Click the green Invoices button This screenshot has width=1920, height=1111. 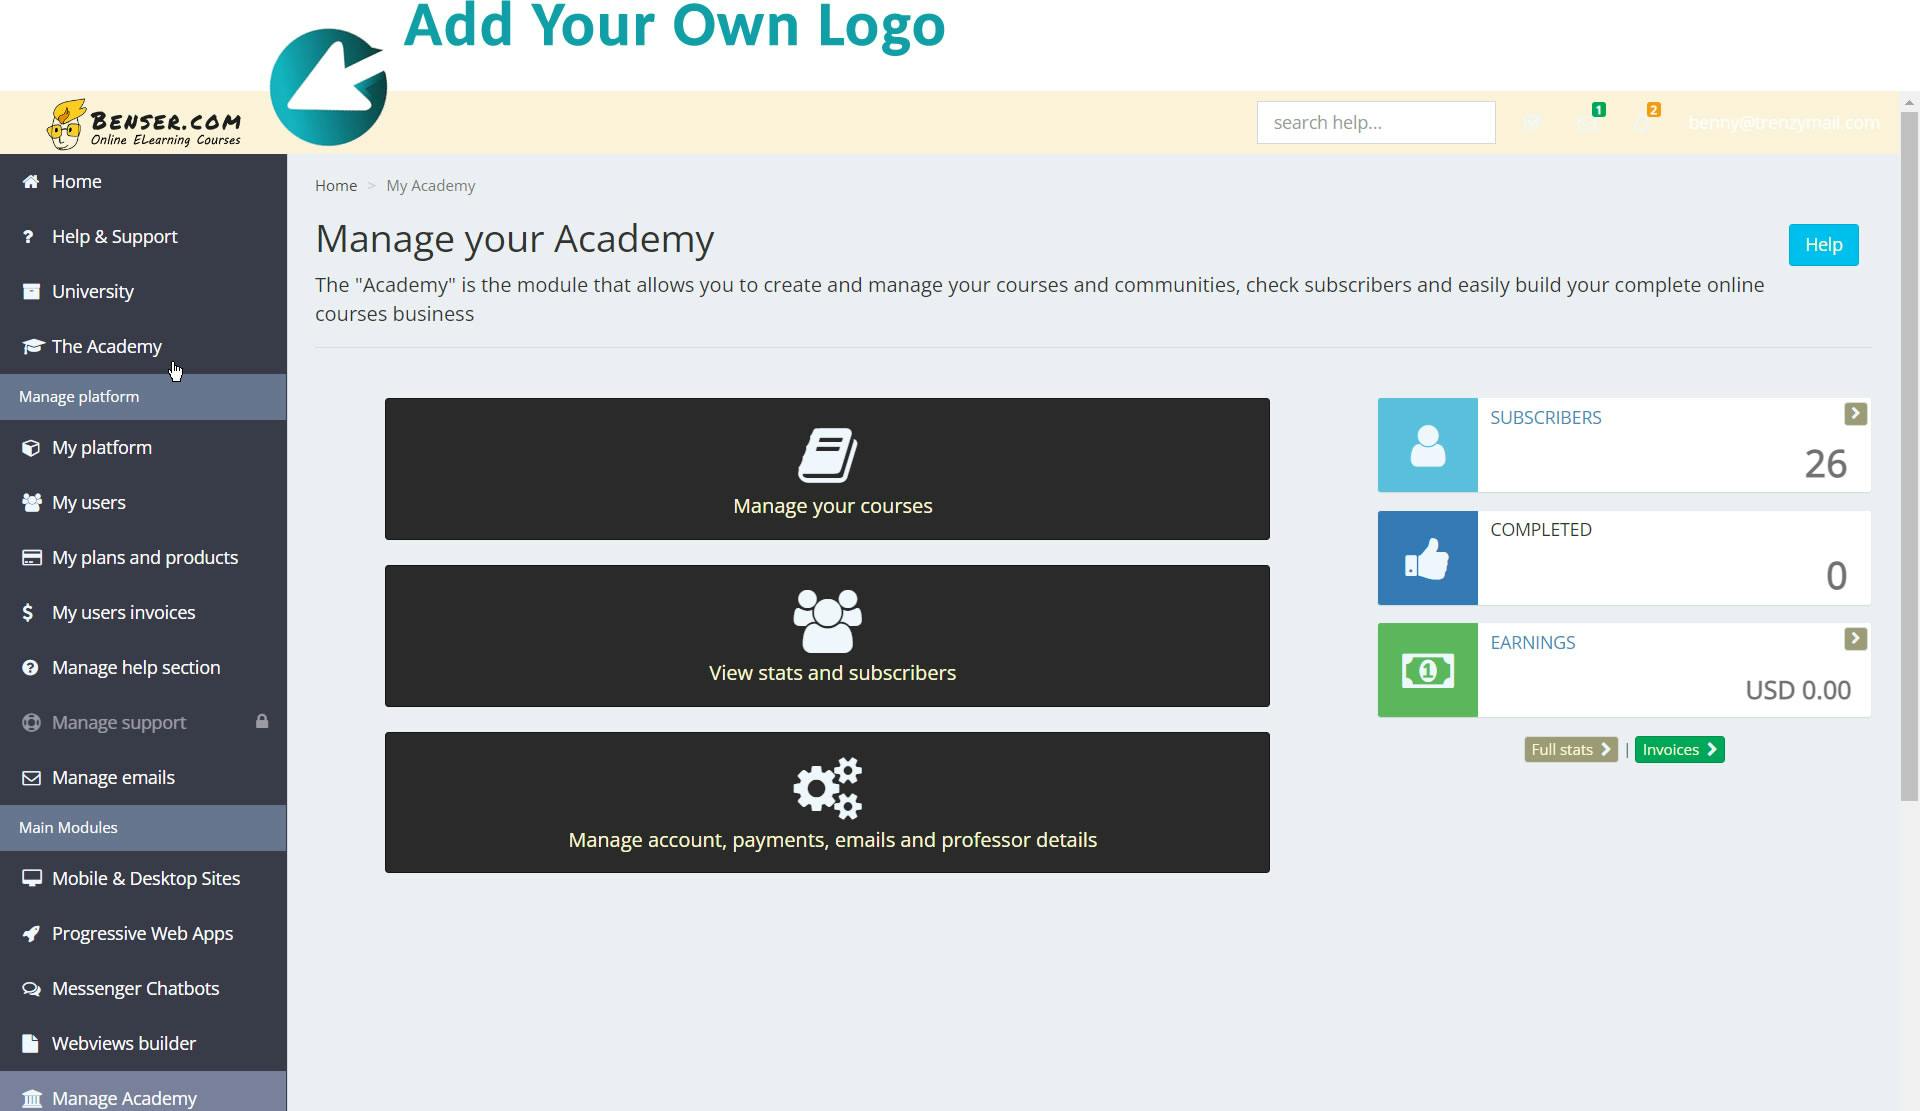[x=1678, y=749]
